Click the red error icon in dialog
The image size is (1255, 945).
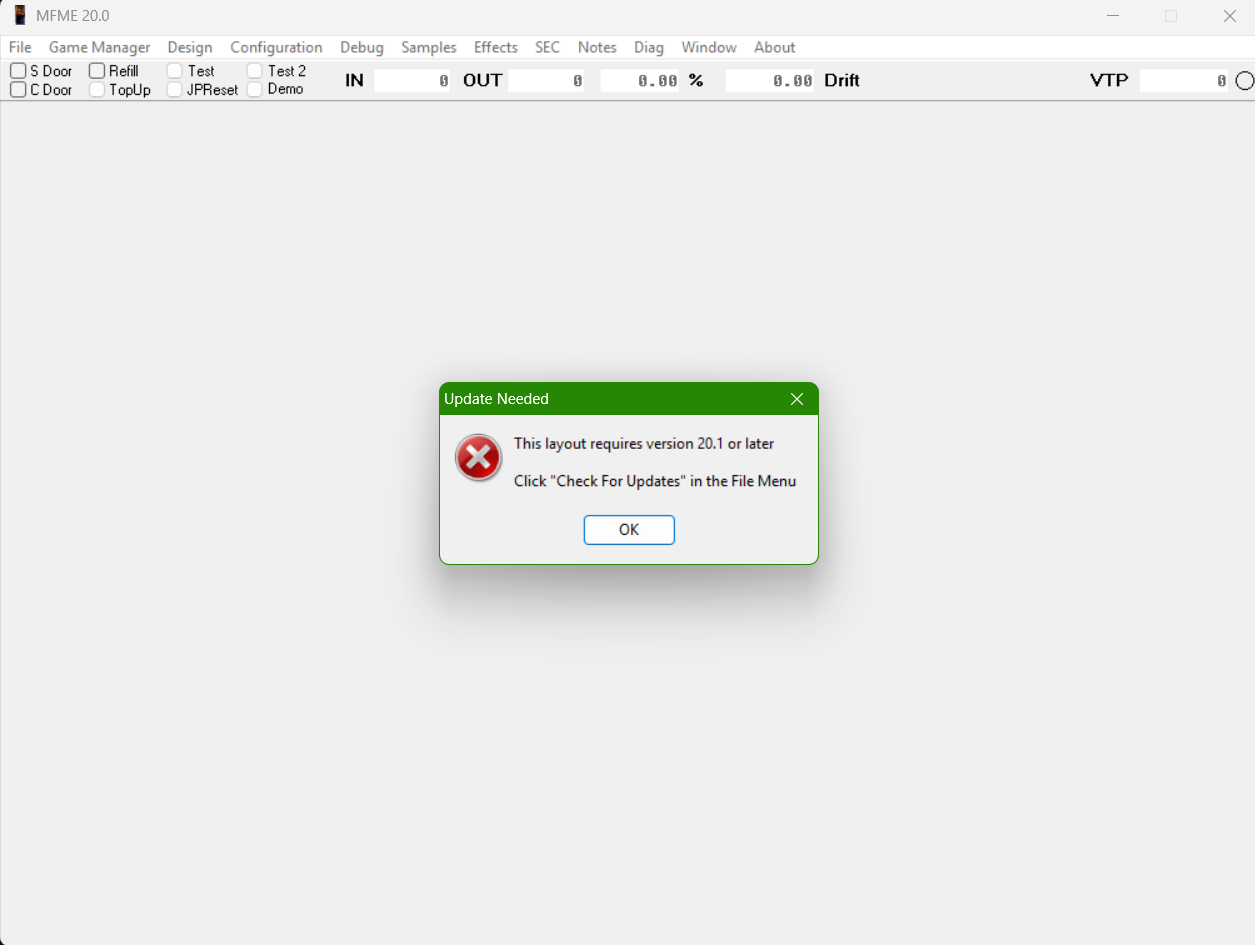479,458
